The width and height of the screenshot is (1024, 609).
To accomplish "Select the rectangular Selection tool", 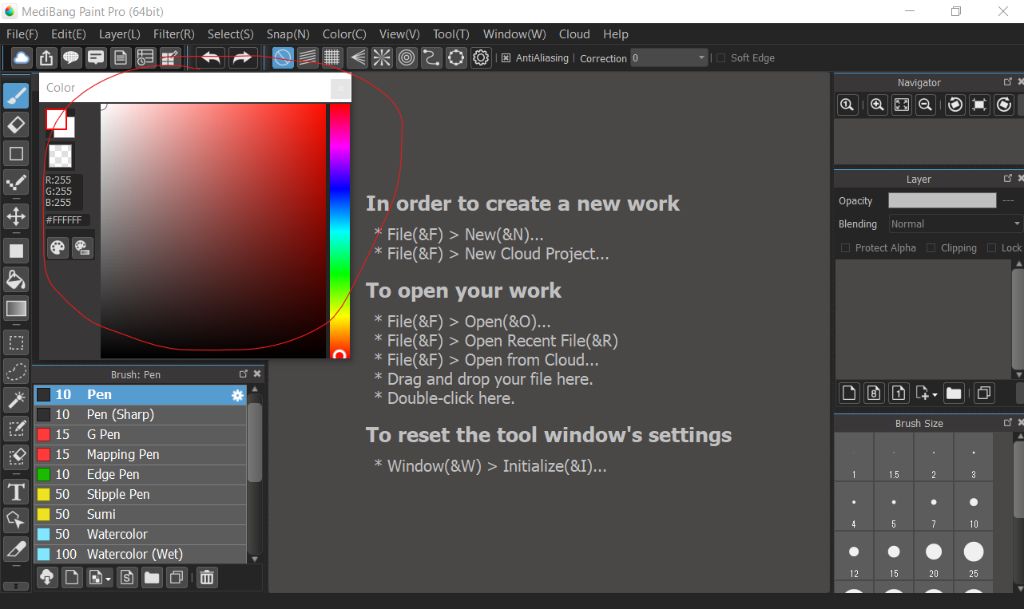I will 16,343.
